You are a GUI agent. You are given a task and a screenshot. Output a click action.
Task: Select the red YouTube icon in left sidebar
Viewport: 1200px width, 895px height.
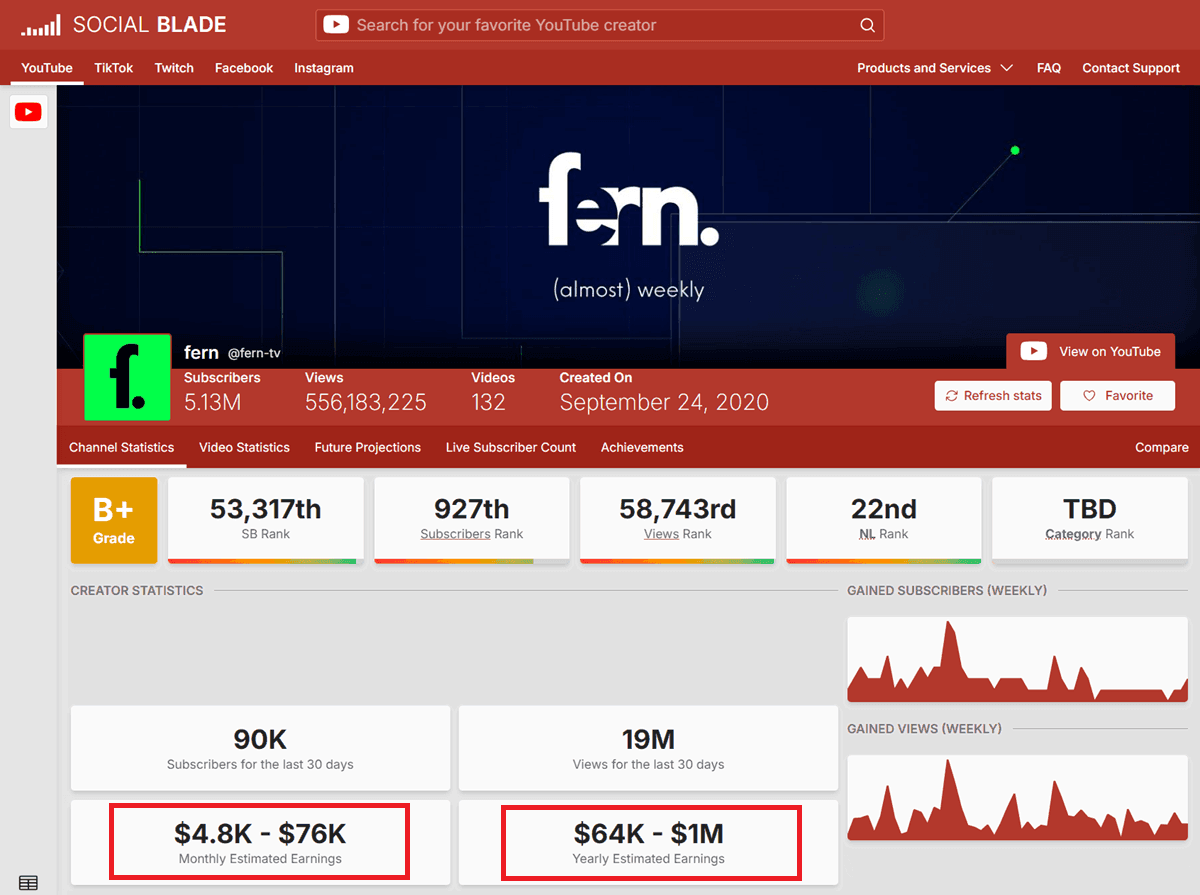pos(29,112)
